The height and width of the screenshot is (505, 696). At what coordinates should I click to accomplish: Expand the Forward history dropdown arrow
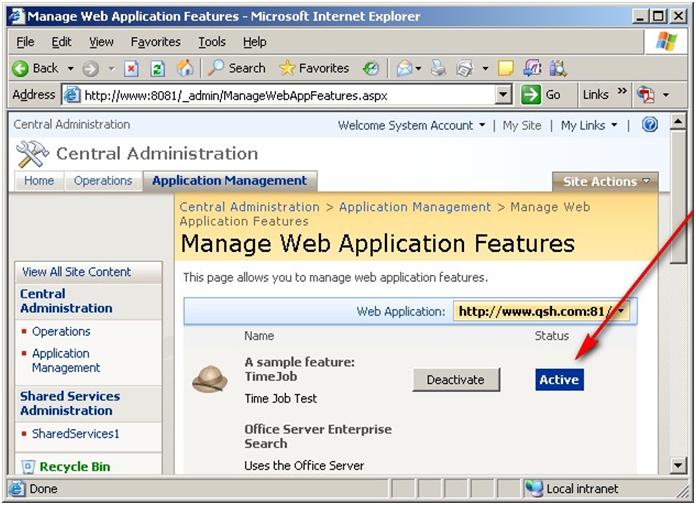tap(111, 69)
